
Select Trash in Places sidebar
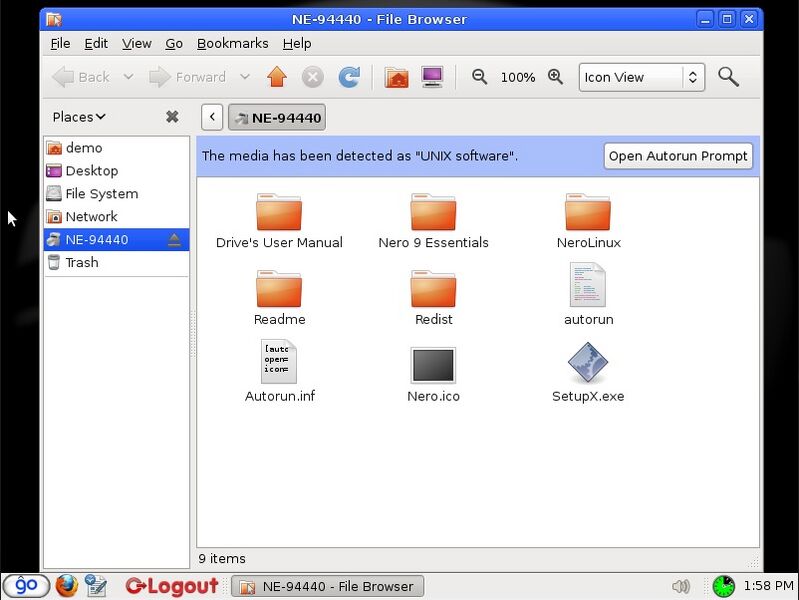(x=117, y=263)
